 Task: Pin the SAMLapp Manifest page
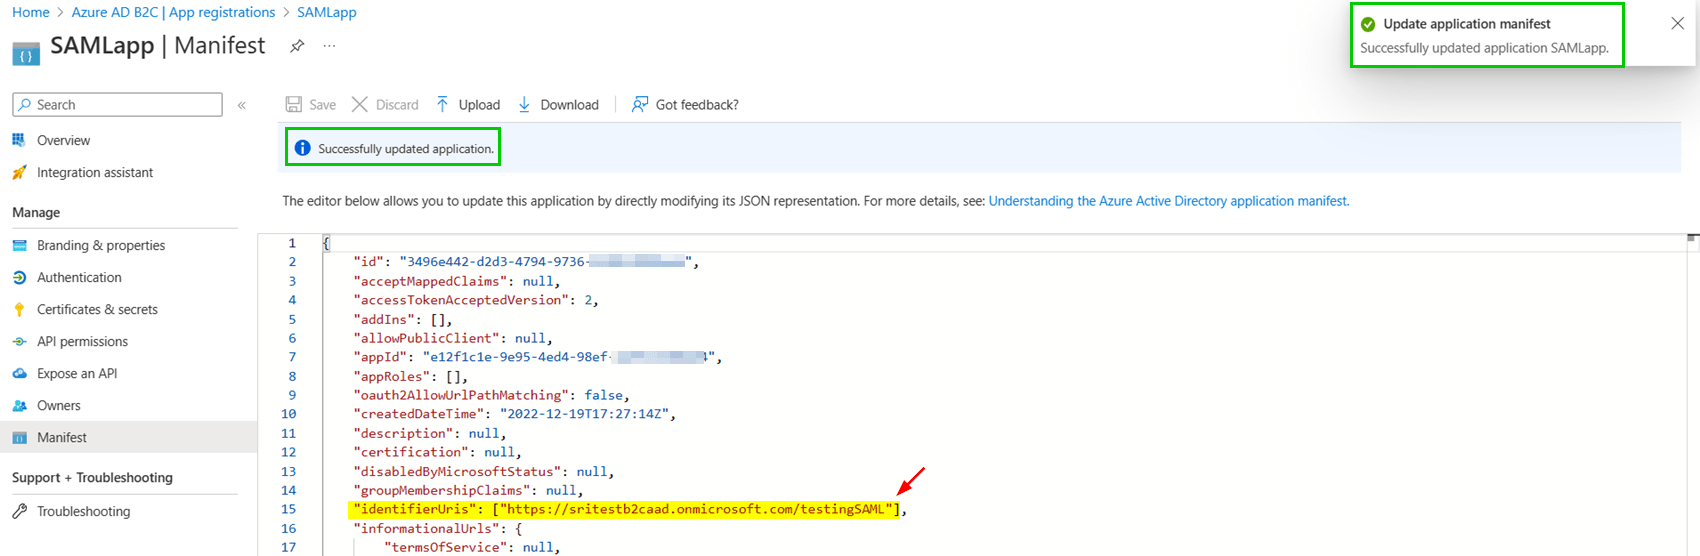[297, 46]
